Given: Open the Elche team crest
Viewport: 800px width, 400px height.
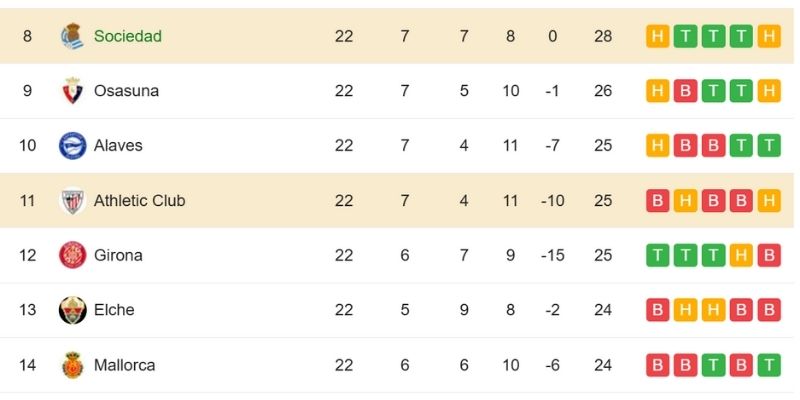Looking at the screenshot, I should (73, 310).
